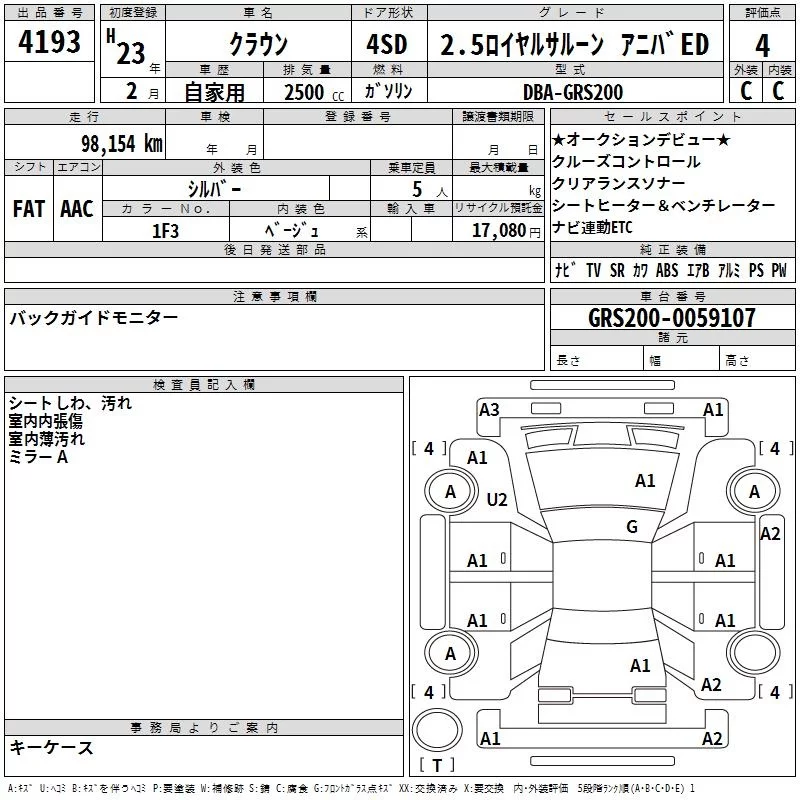This screenshot has height=800, width=800.
Task: Select lot number 4193
Action: coord(49,43)
